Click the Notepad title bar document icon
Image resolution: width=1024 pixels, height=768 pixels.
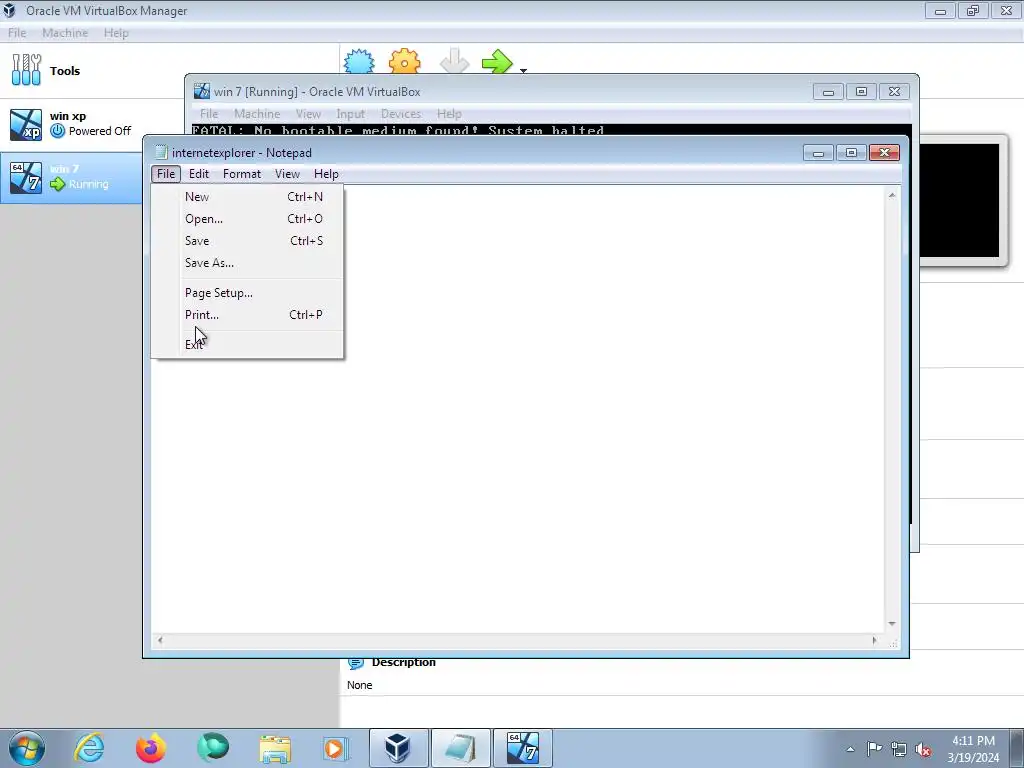point(161,152)
